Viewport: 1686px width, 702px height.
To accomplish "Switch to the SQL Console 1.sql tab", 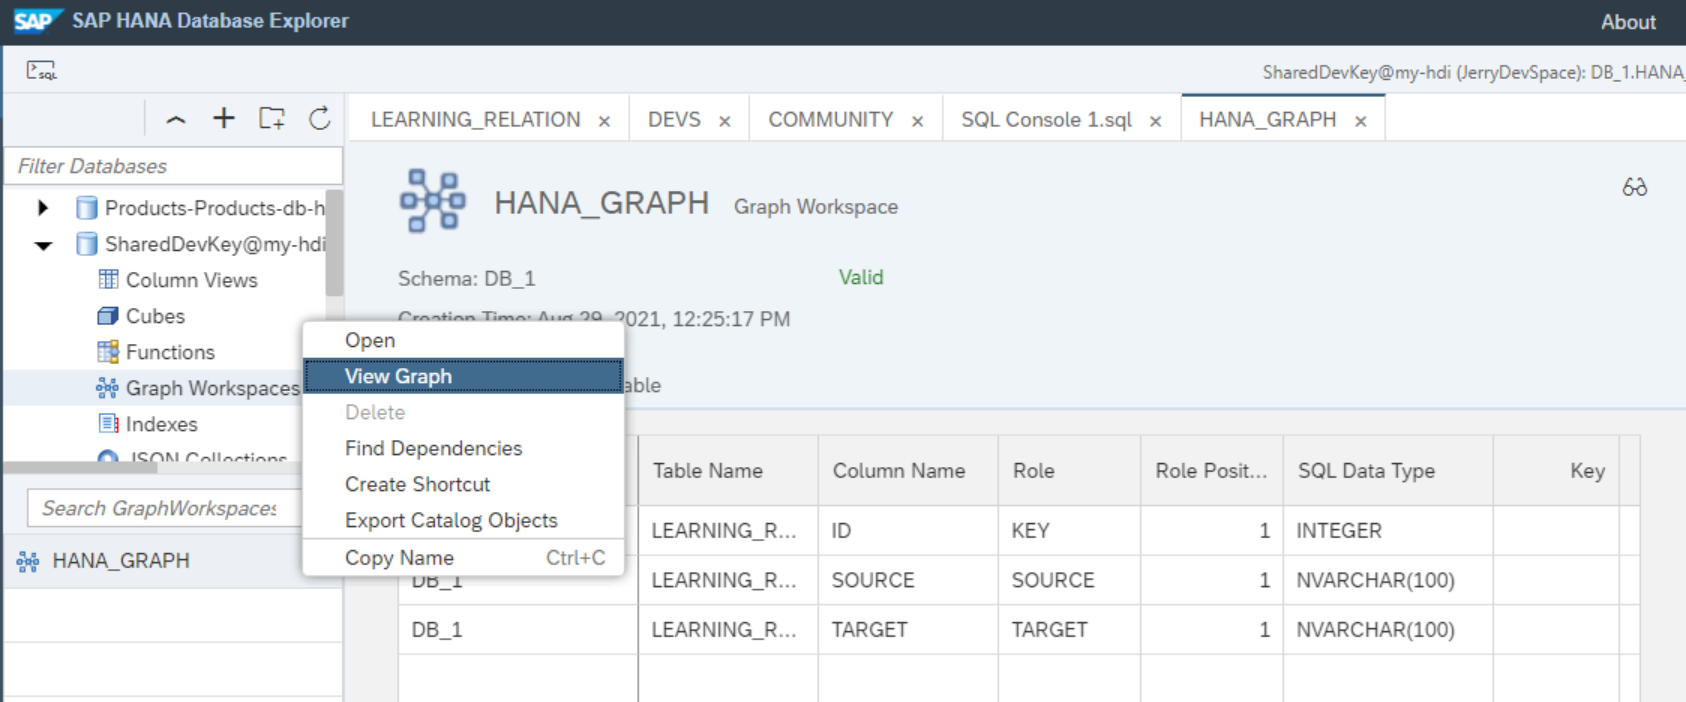I will click(x=1046, y=120).
